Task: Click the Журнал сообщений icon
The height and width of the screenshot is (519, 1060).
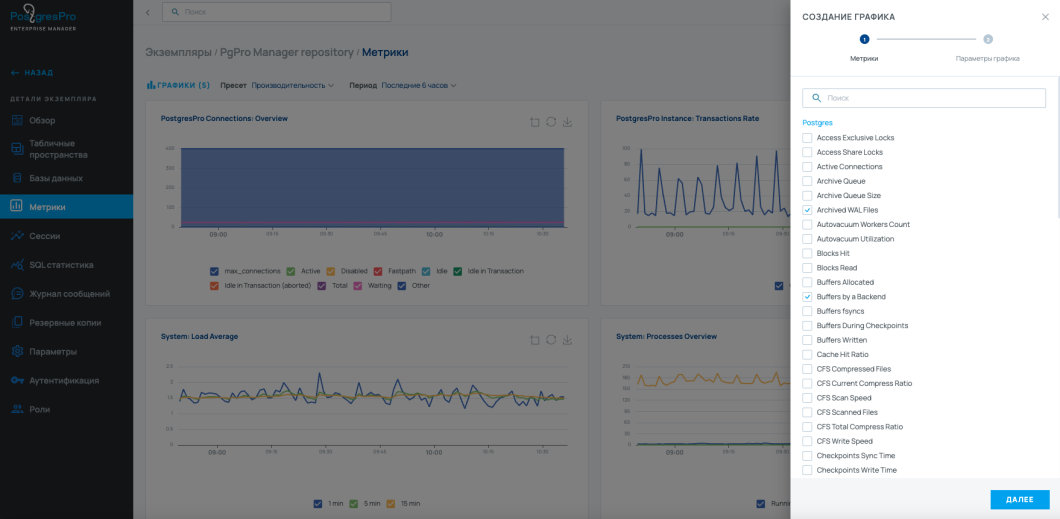Action: (18, 294)
